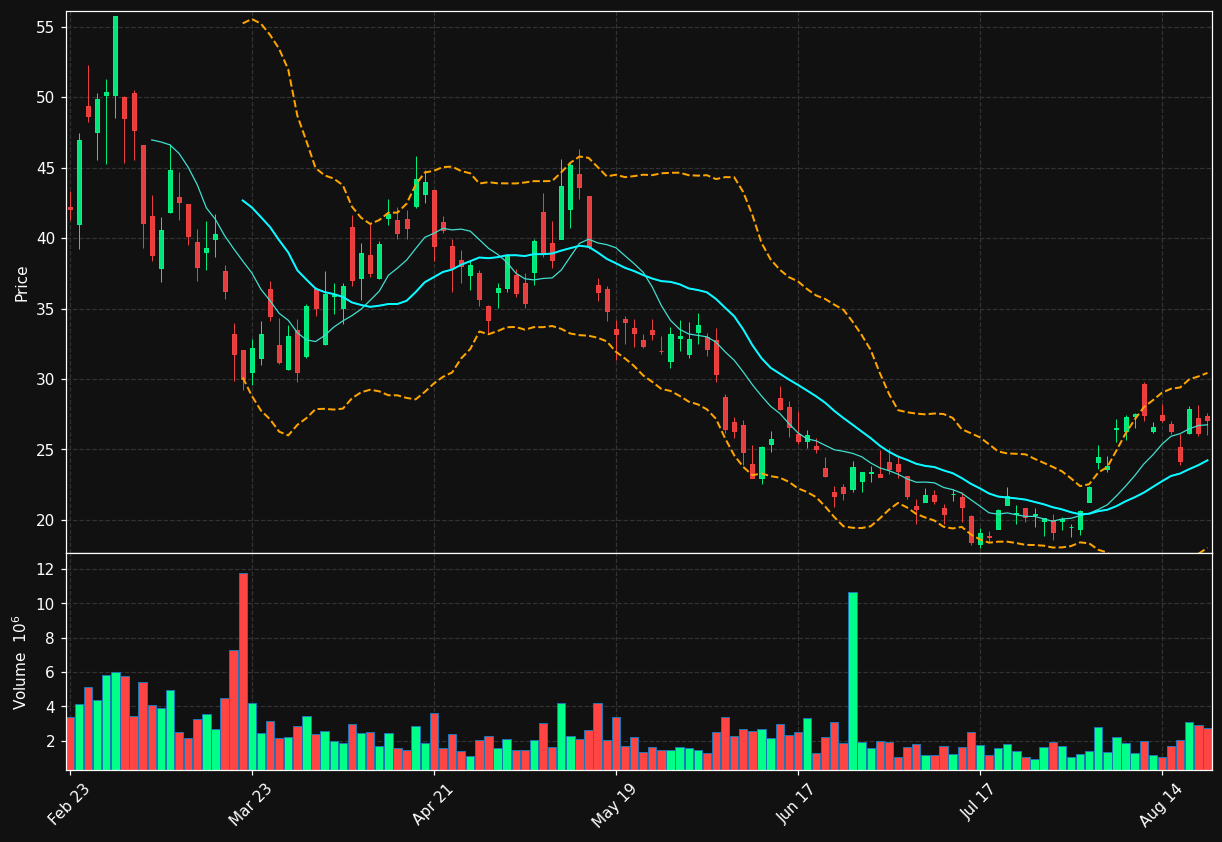Click the 40 price axis label

pos(46,239)
